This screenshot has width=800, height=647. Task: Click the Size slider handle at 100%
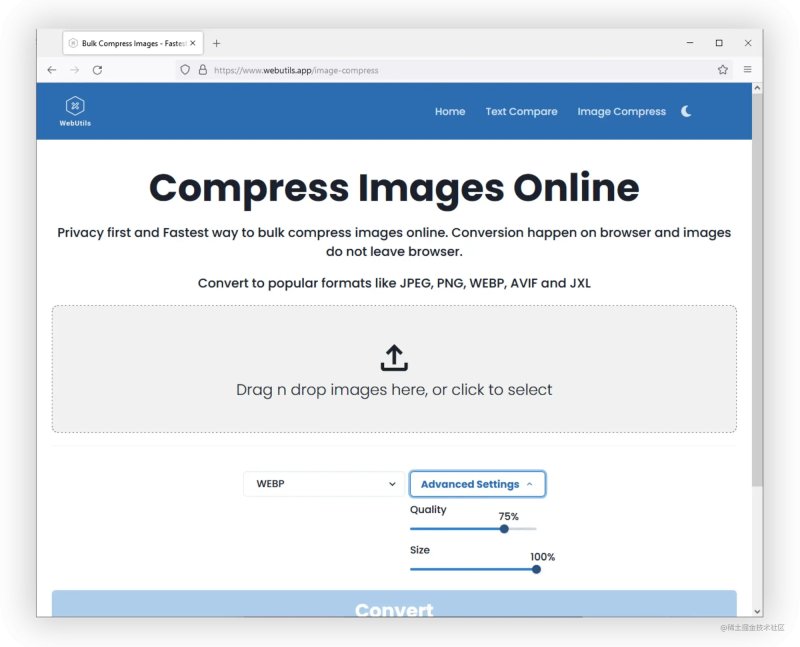(x=536, y=569)
